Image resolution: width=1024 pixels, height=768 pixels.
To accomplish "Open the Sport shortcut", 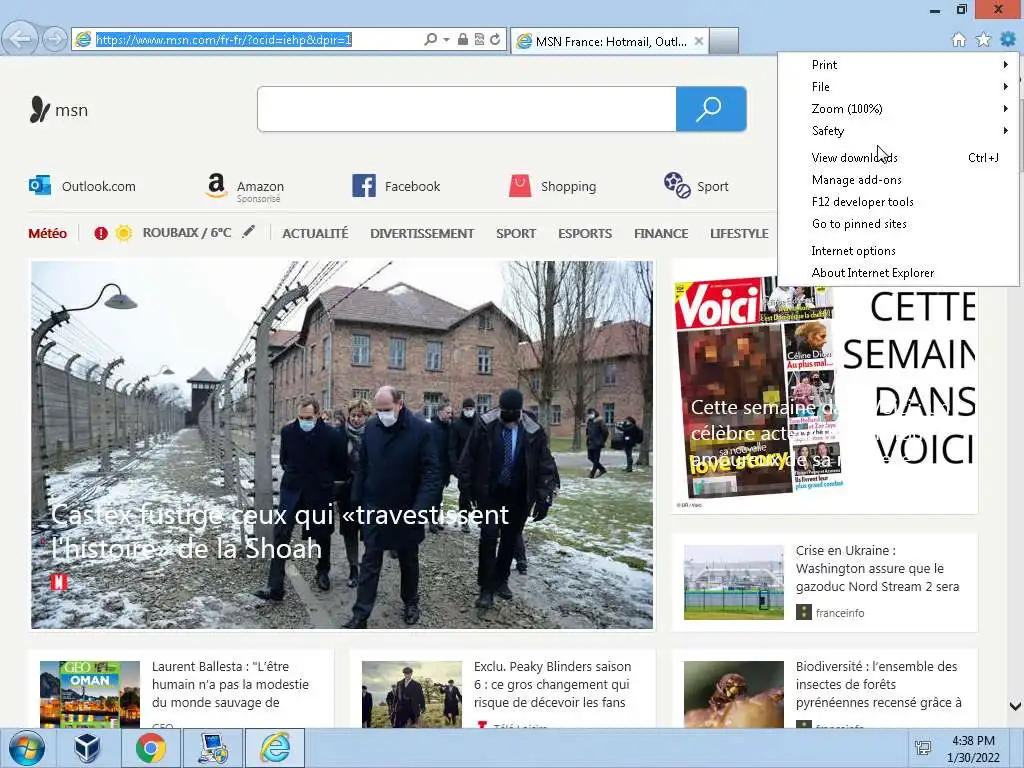I will tap(696, 186).
